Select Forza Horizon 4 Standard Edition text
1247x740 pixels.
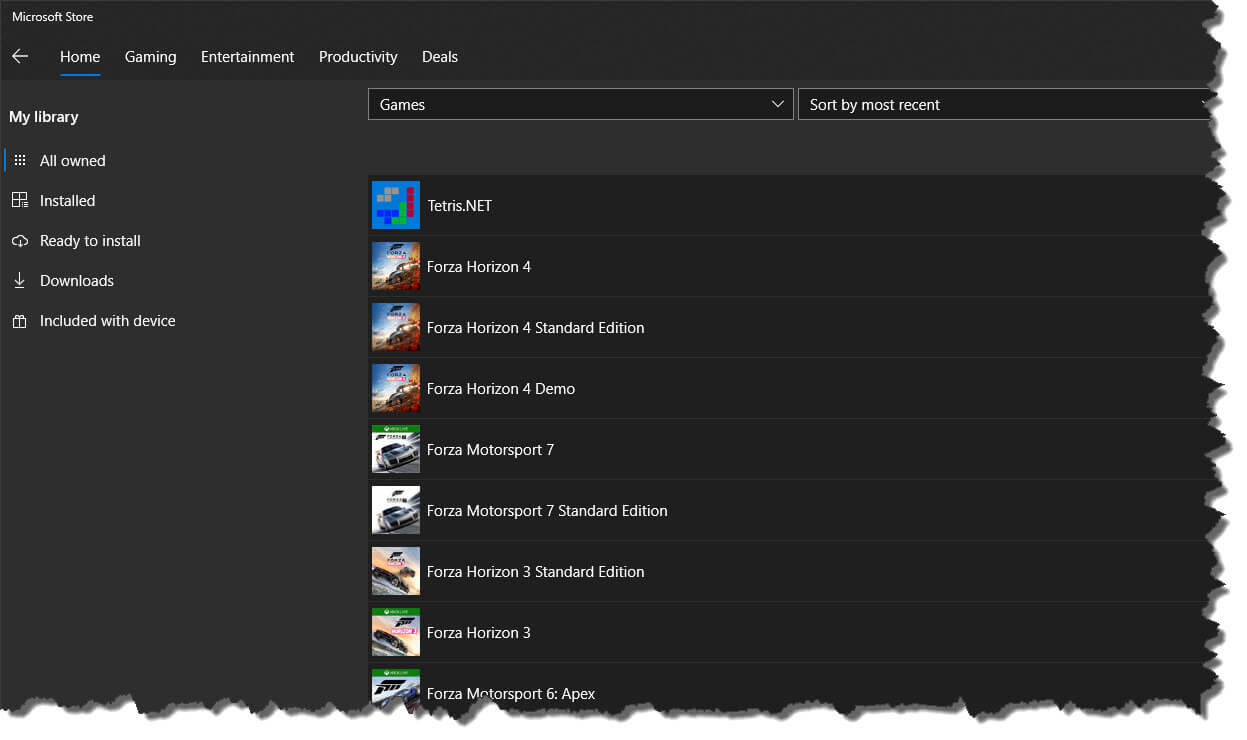pos(536,327)
